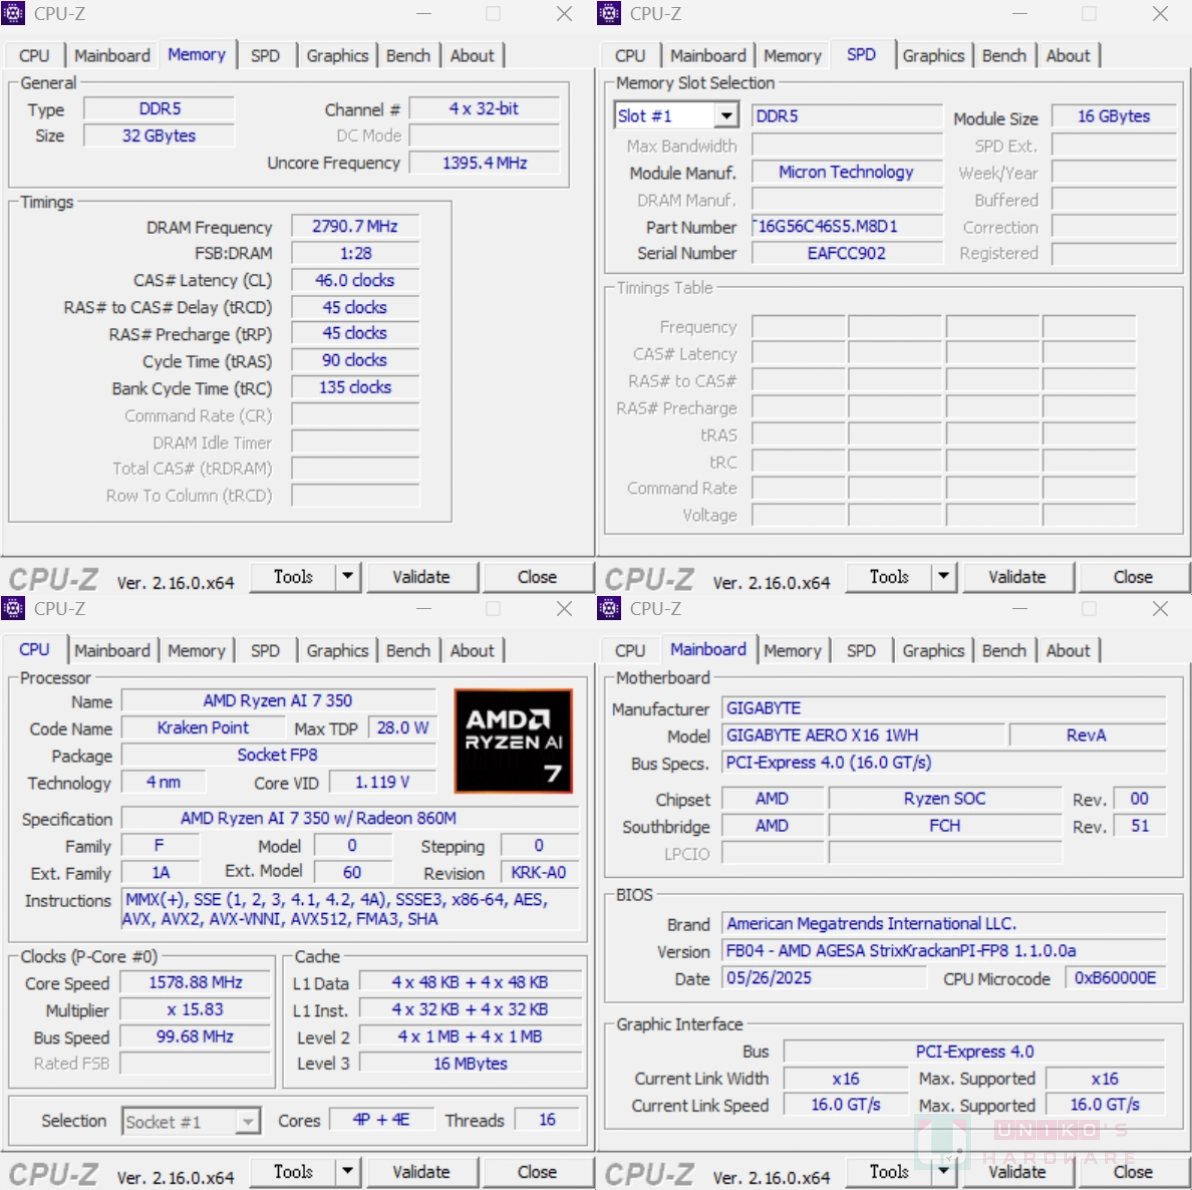Screen dimensions: 1192x1190
Task: Click Tools button in Mainboard window
Action: point(889,1172)
